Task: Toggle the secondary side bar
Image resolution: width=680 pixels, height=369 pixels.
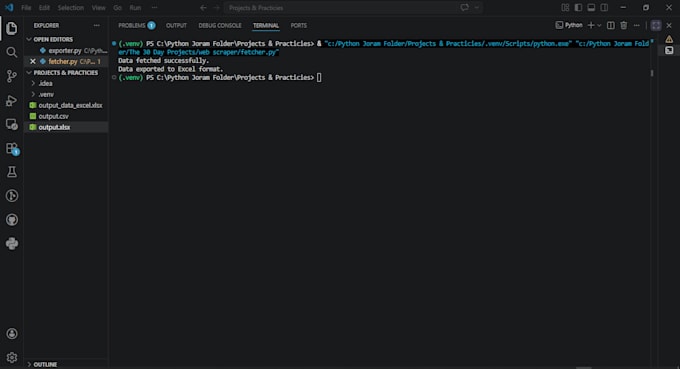Action: click(604, 7)
